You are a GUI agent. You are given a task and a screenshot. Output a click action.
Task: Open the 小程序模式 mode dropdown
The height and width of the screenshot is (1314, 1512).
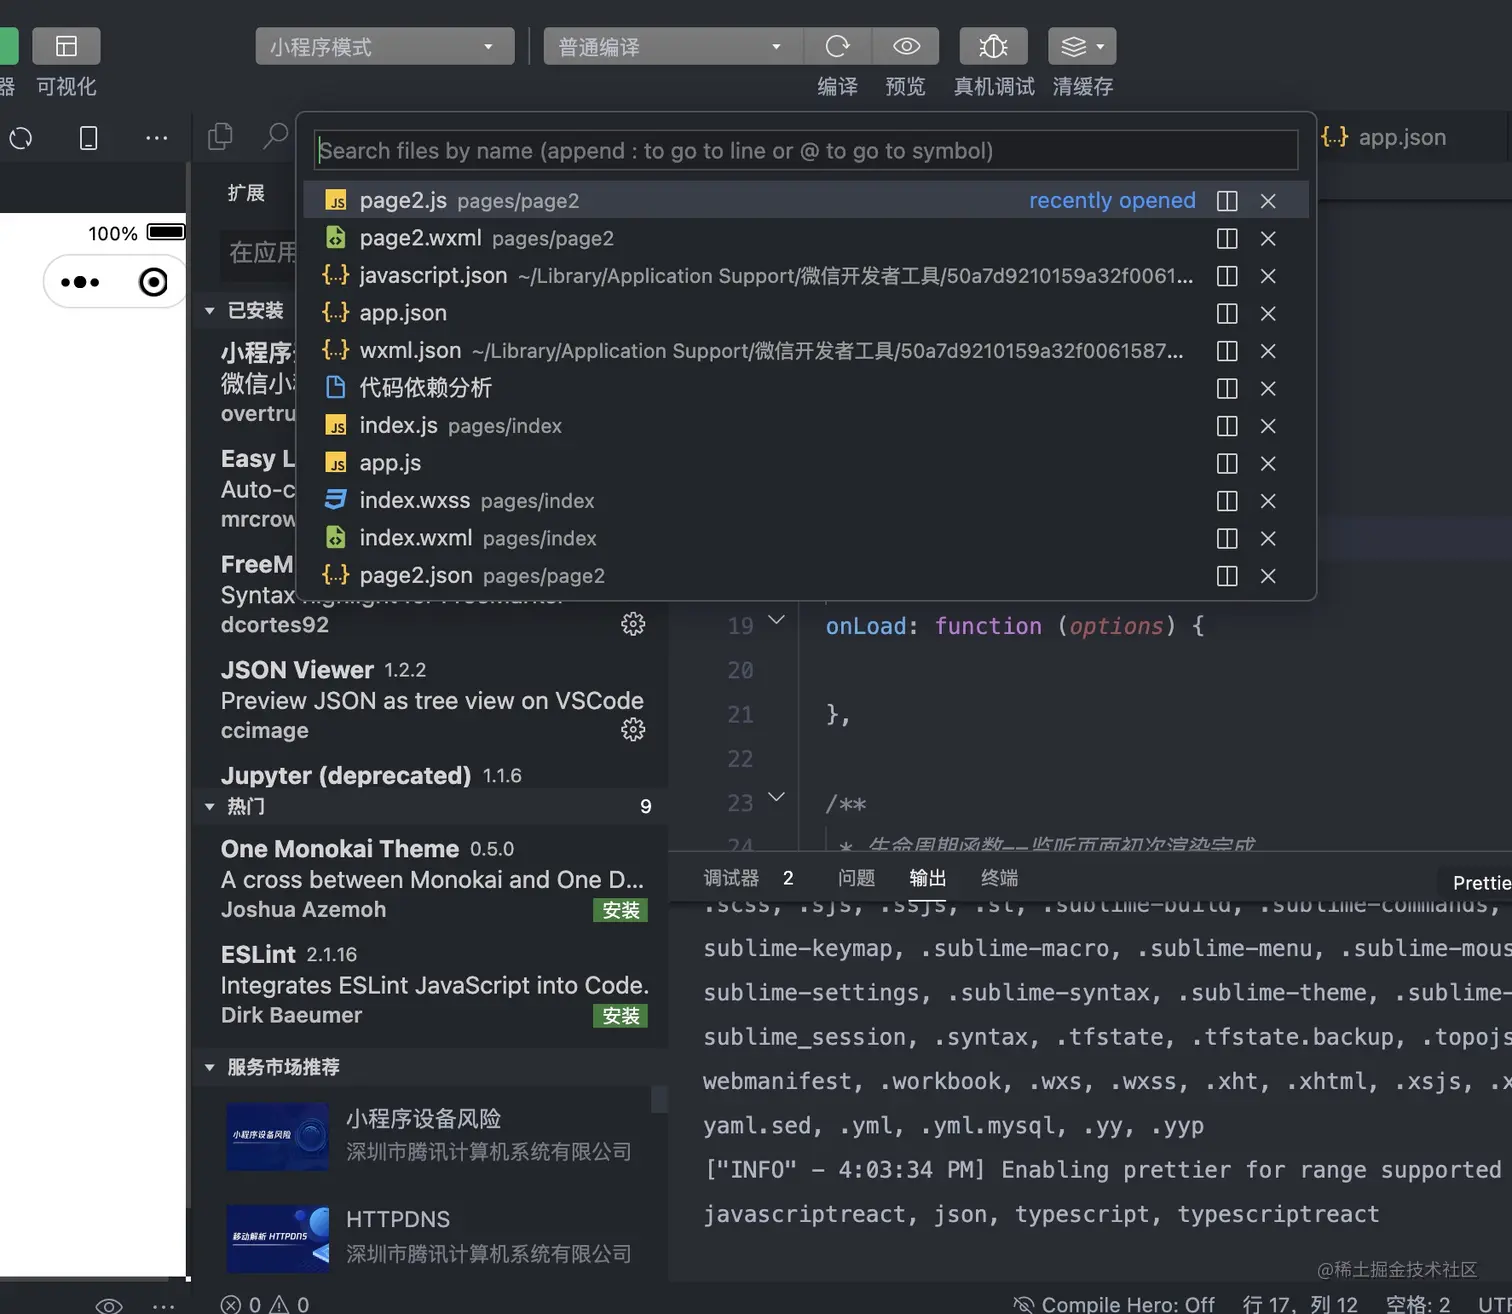(x=385, y=47)
